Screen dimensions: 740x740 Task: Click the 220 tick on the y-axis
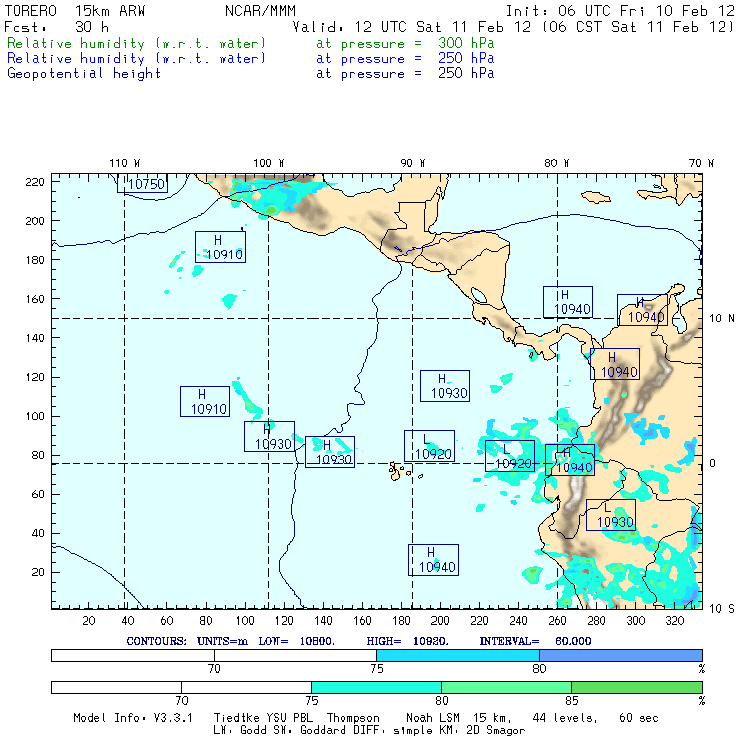click(x=36, y=182)
